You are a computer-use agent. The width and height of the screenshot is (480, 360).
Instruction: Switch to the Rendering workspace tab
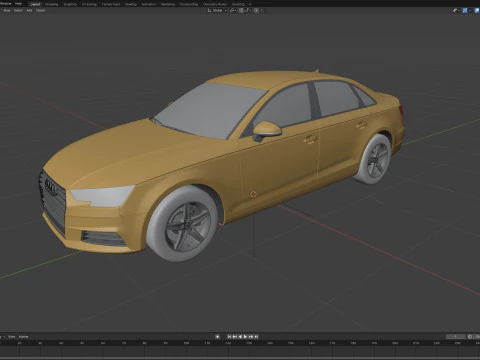pos(168,4)
